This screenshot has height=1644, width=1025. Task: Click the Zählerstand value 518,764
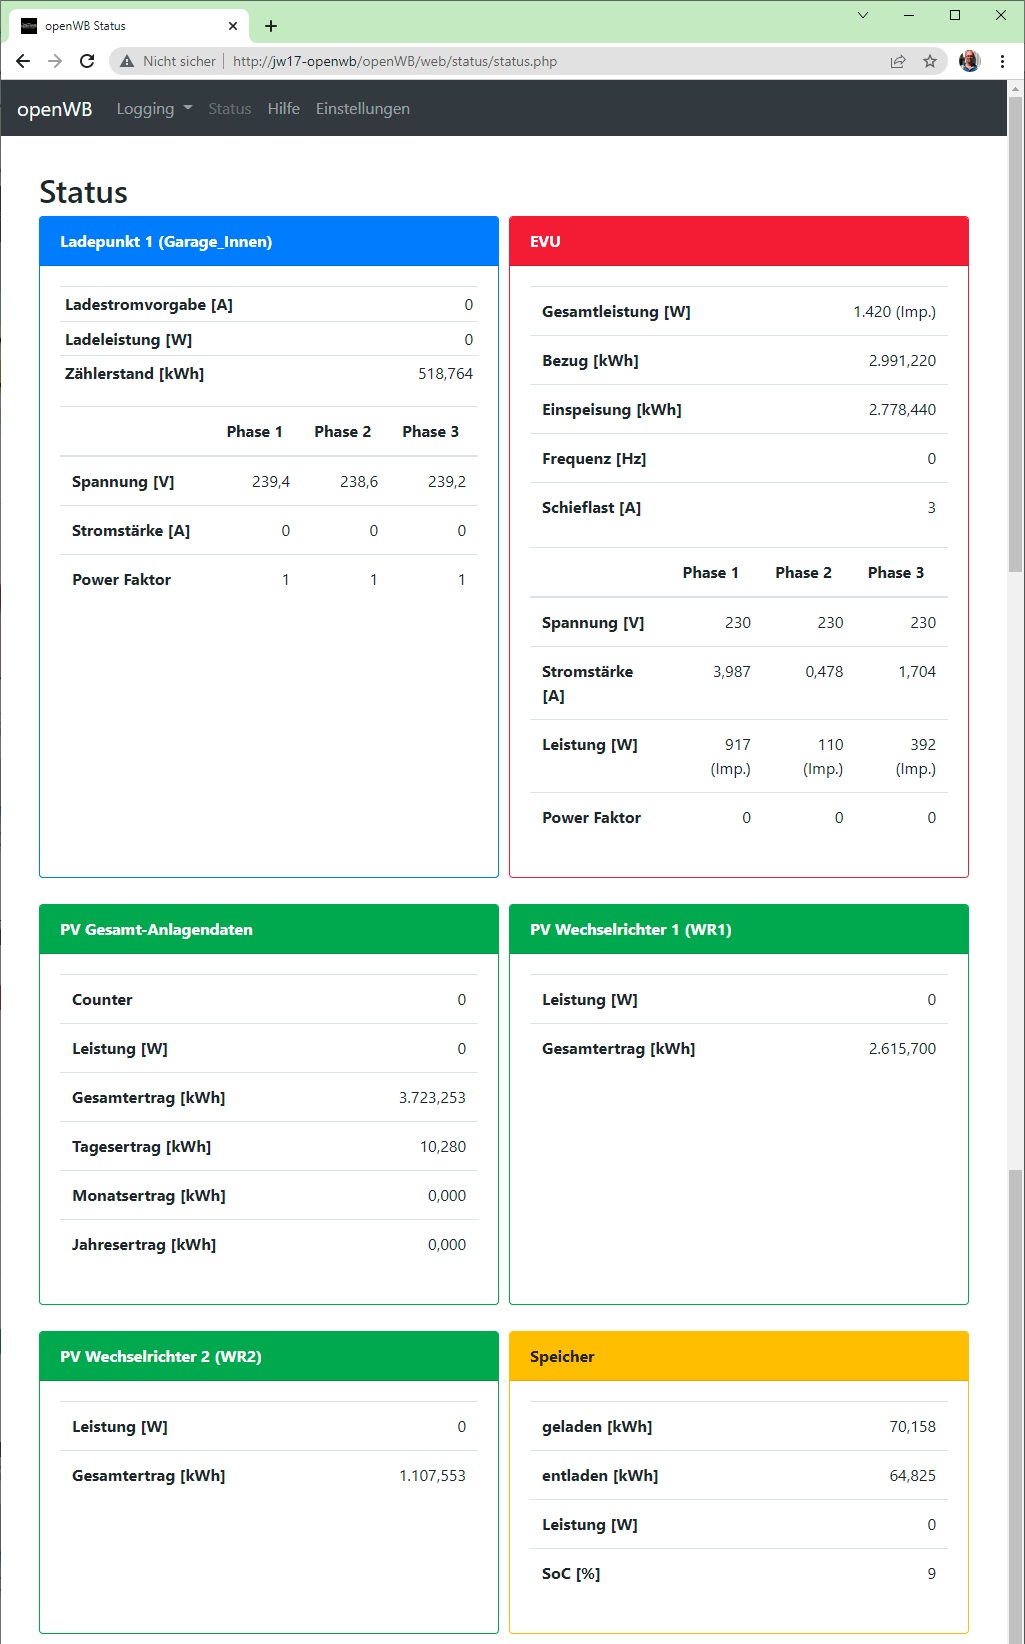(x=445, y=374)
